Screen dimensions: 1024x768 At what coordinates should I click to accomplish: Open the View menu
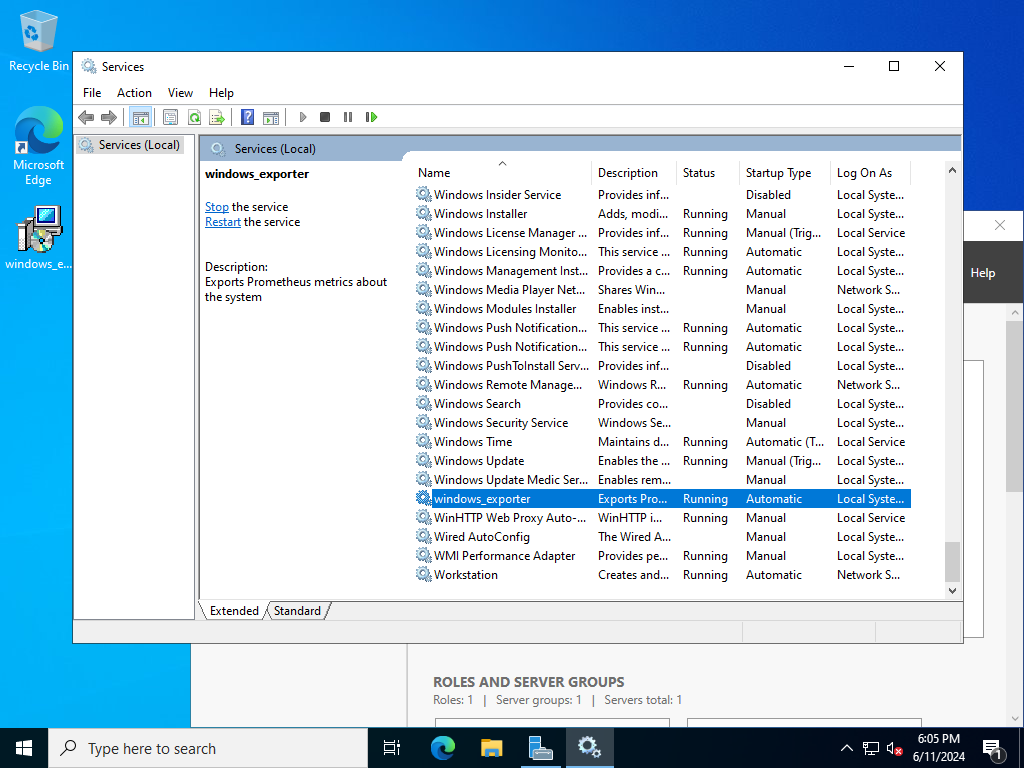180,93
